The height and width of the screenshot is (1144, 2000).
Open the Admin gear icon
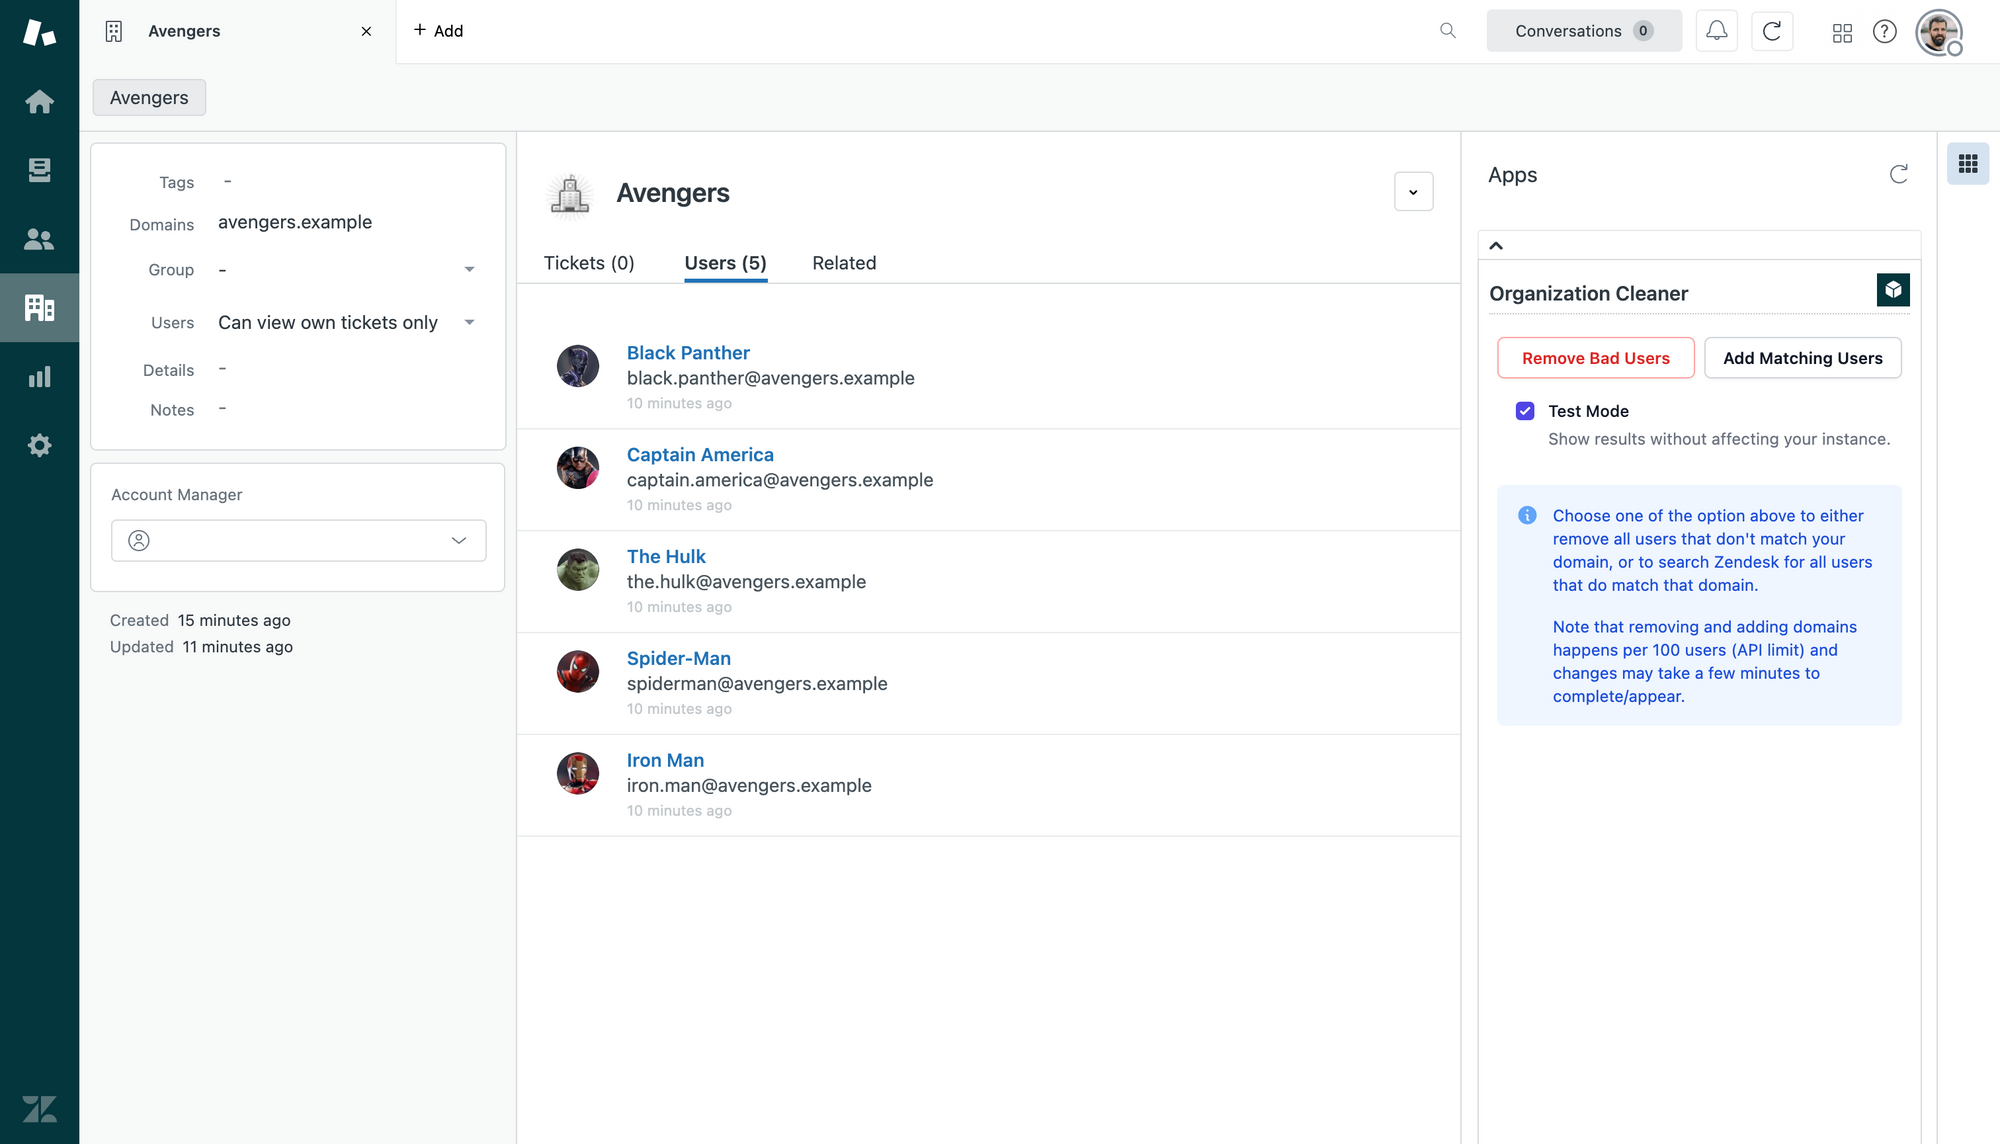[39, 445]
